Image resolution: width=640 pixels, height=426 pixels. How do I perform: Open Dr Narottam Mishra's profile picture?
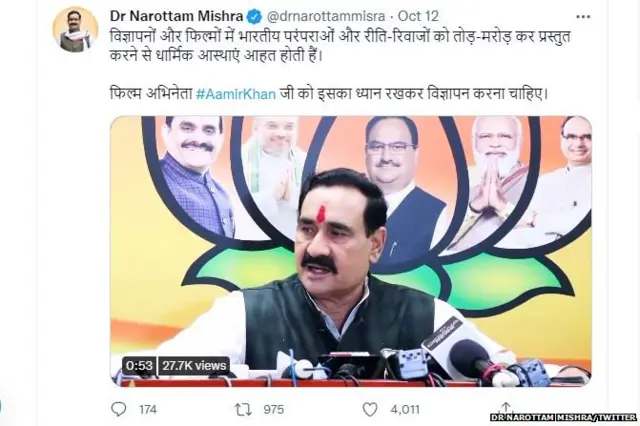click(x=75, y=29)
